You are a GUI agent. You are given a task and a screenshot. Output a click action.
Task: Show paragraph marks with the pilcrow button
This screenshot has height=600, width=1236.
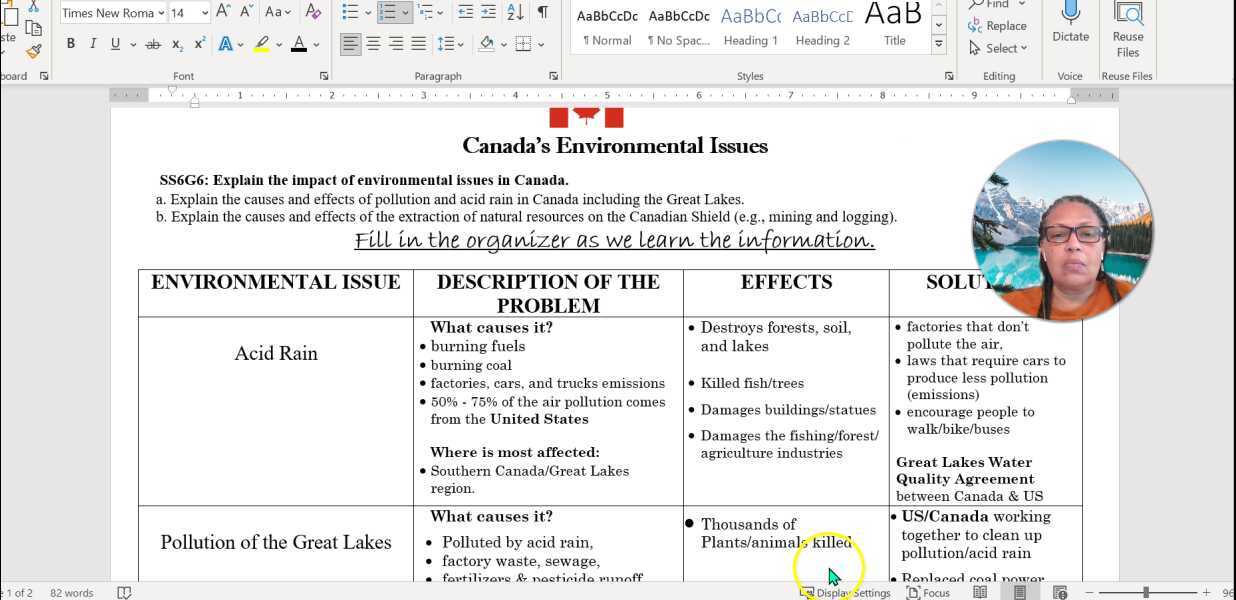(540, 12)
